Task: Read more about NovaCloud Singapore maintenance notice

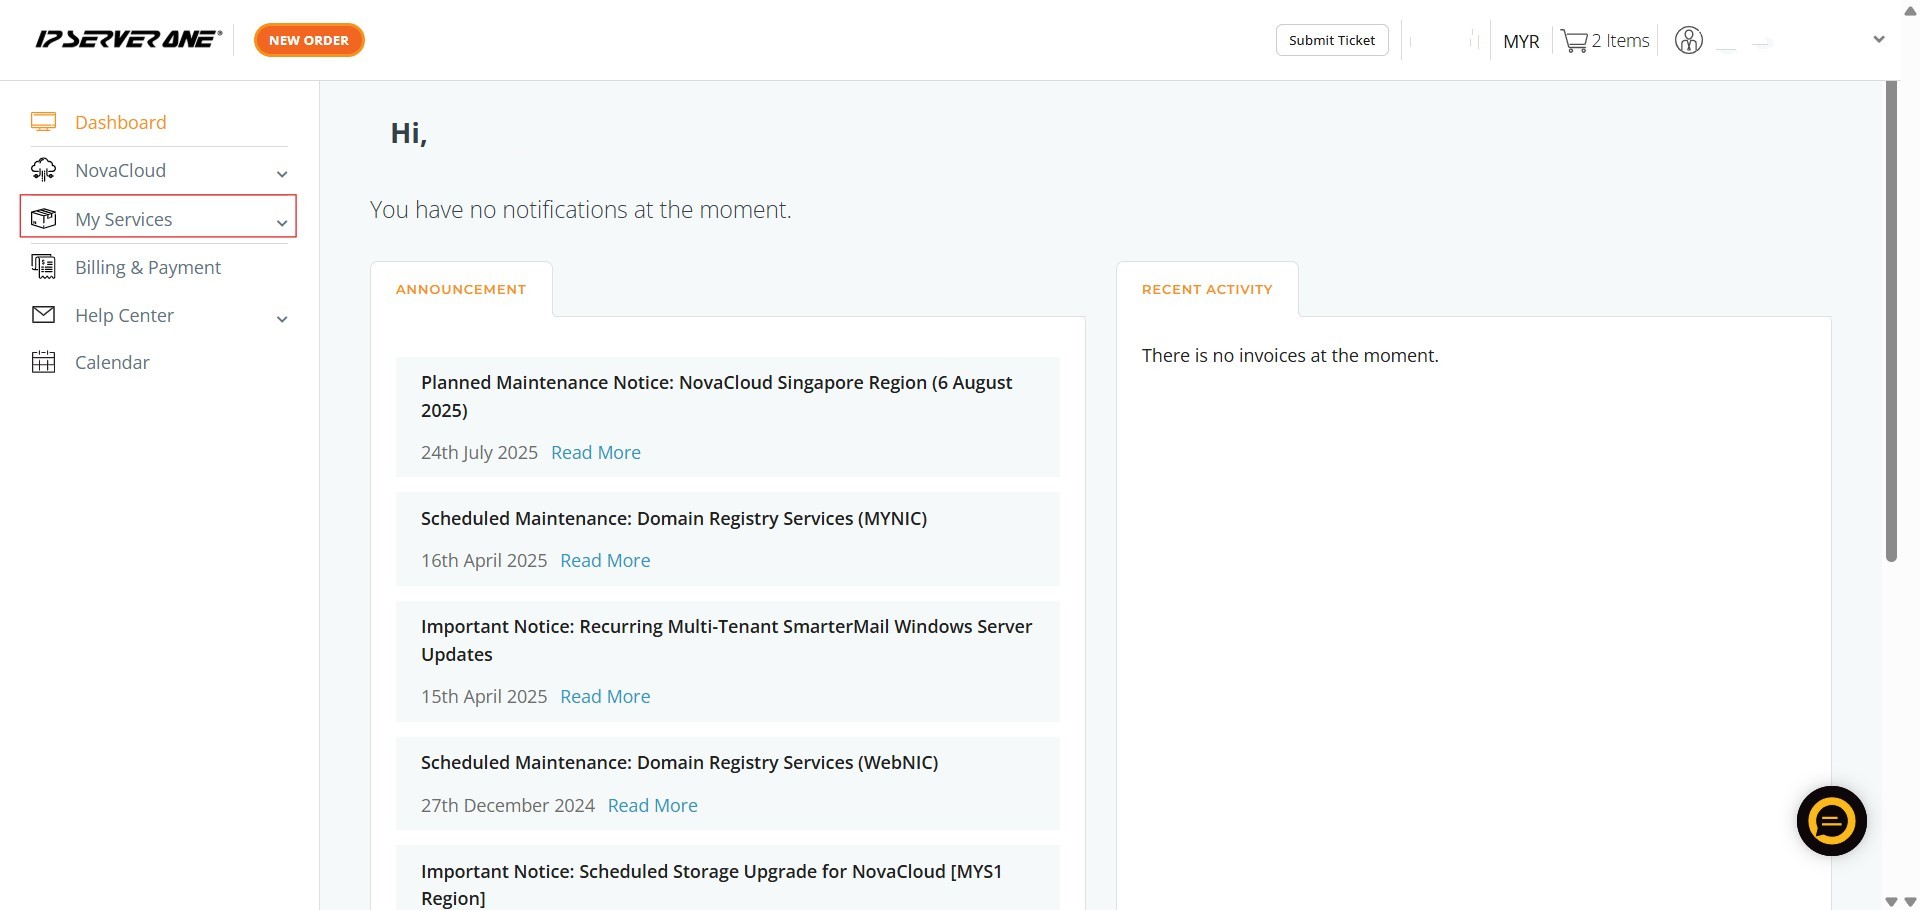Action: point(595,453)
